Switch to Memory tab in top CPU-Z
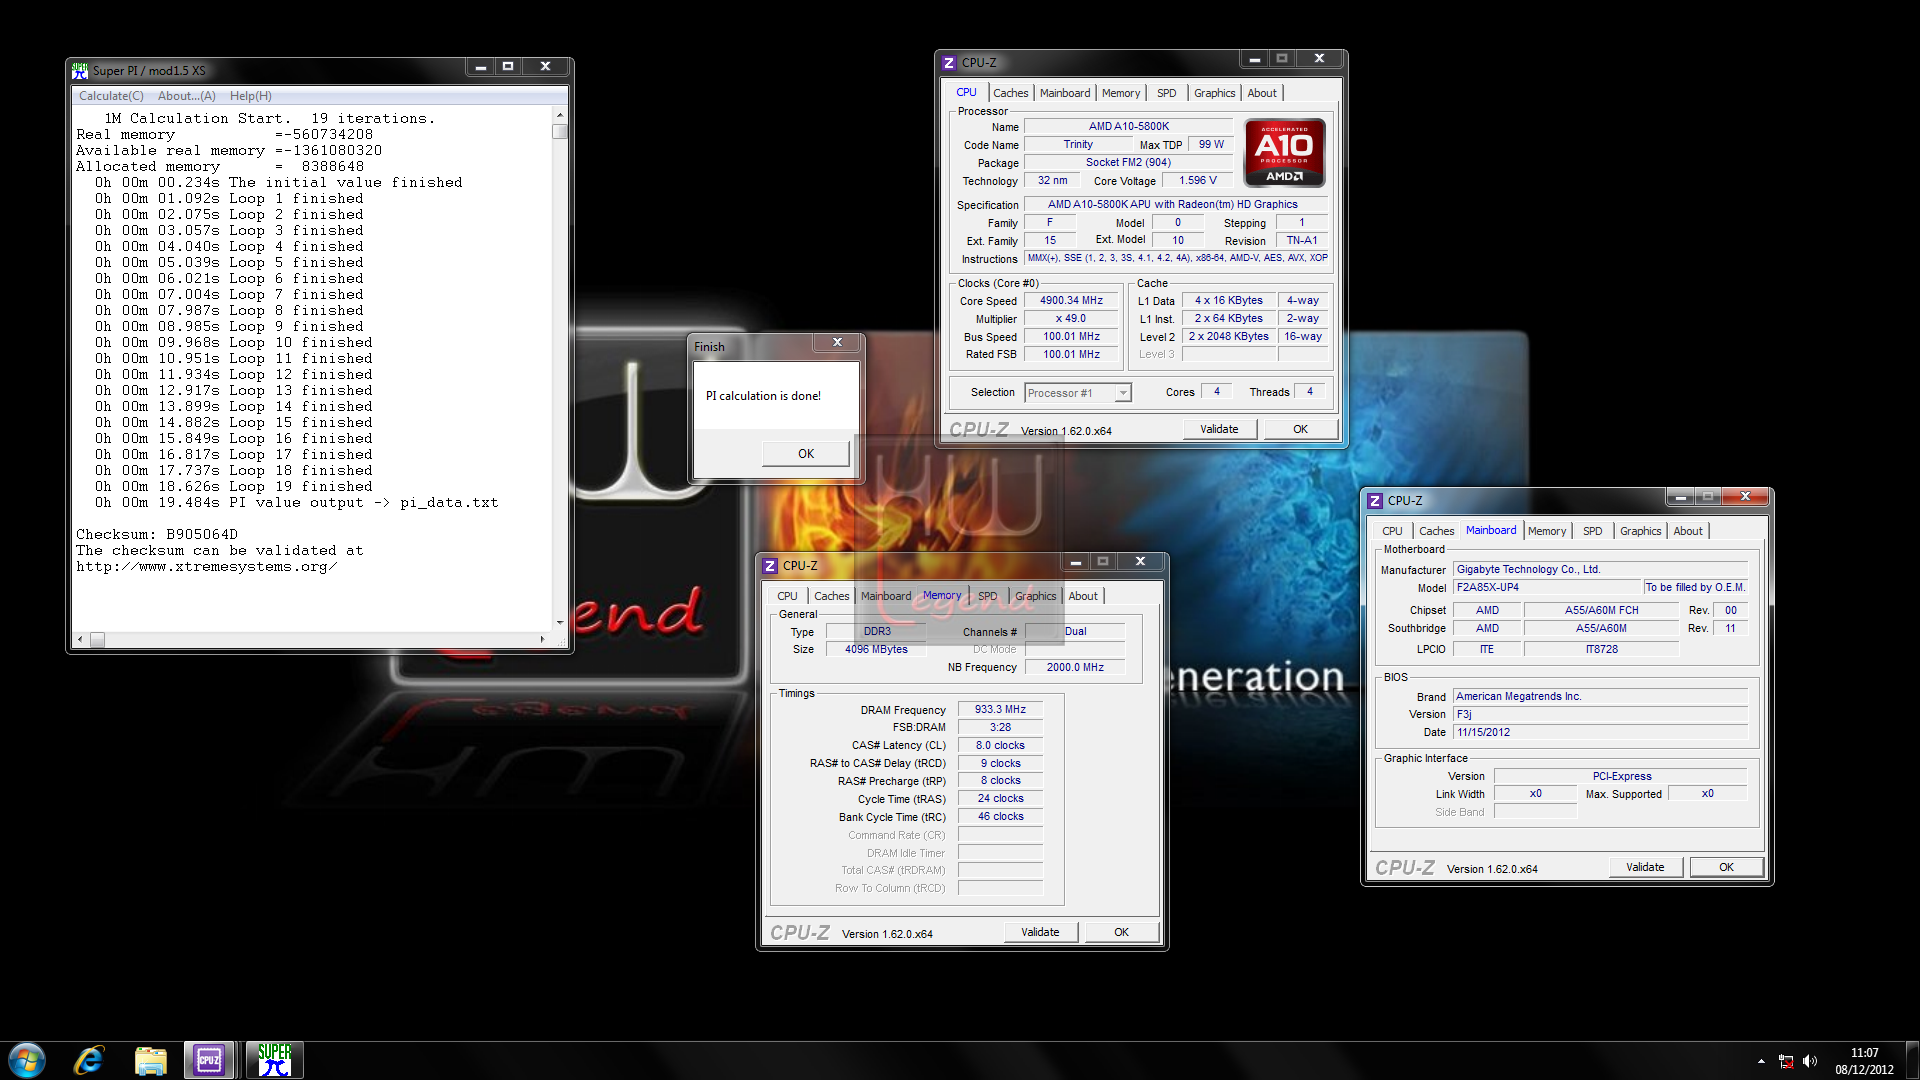This screenshot has width=1920, height=1080. pos(1120,93)
